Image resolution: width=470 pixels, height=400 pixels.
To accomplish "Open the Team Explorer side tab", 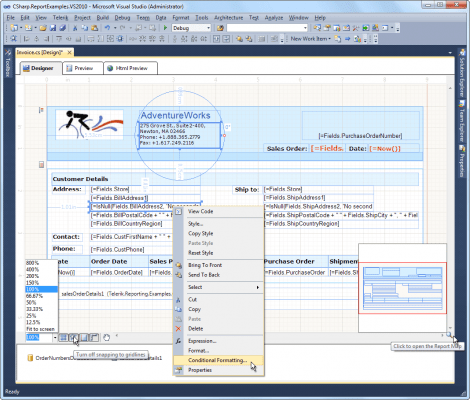I will (x=462, y=122).
